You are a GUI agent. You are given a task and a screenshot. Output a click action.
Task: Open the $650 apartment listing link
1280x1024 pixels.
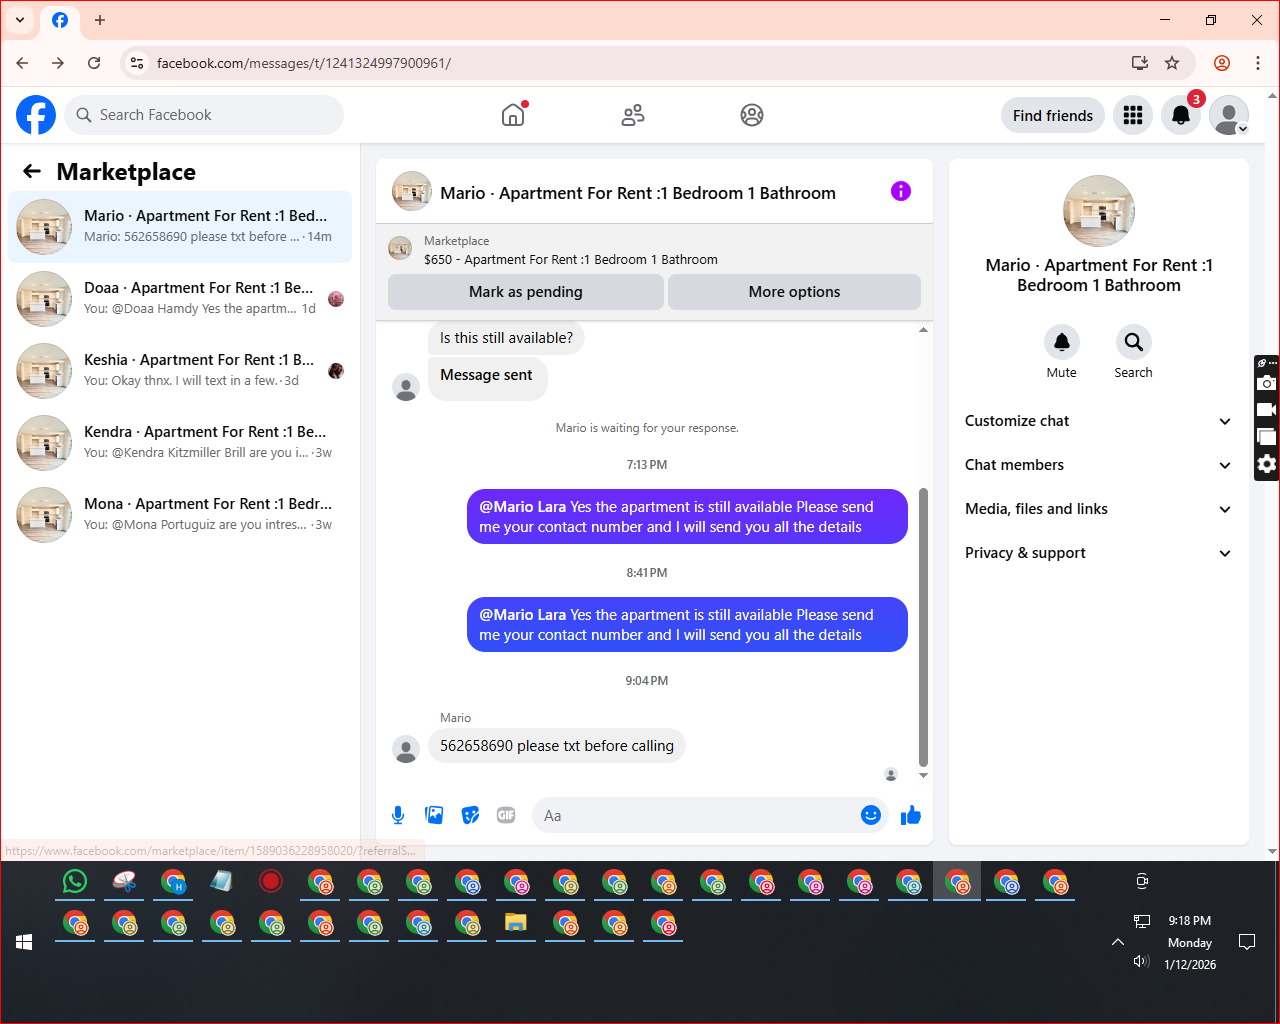pos(571,259)
